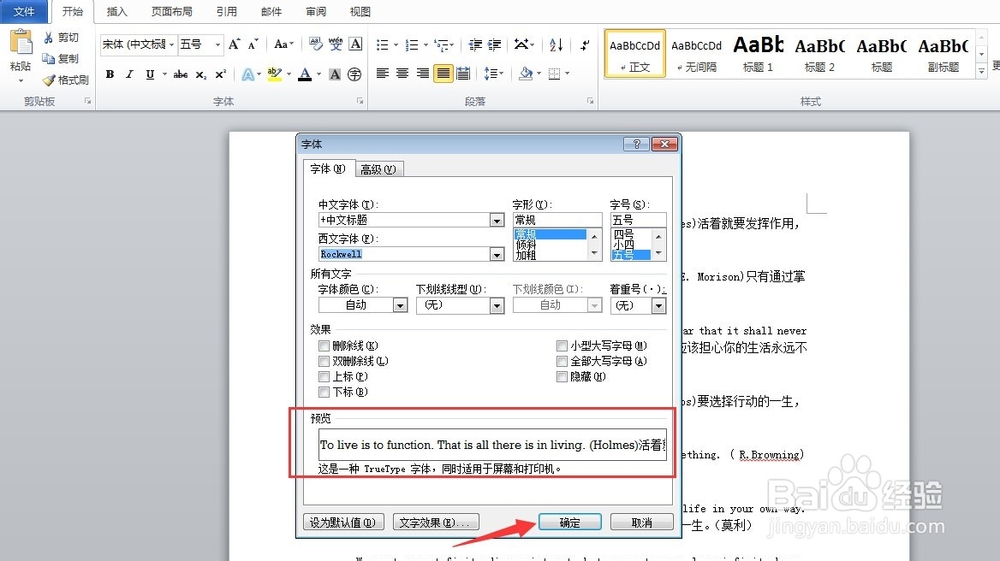This screenshot has height=561, width=1000.
Task: Enable the 删除线 checkbox
Action: [x=324, y=346]
